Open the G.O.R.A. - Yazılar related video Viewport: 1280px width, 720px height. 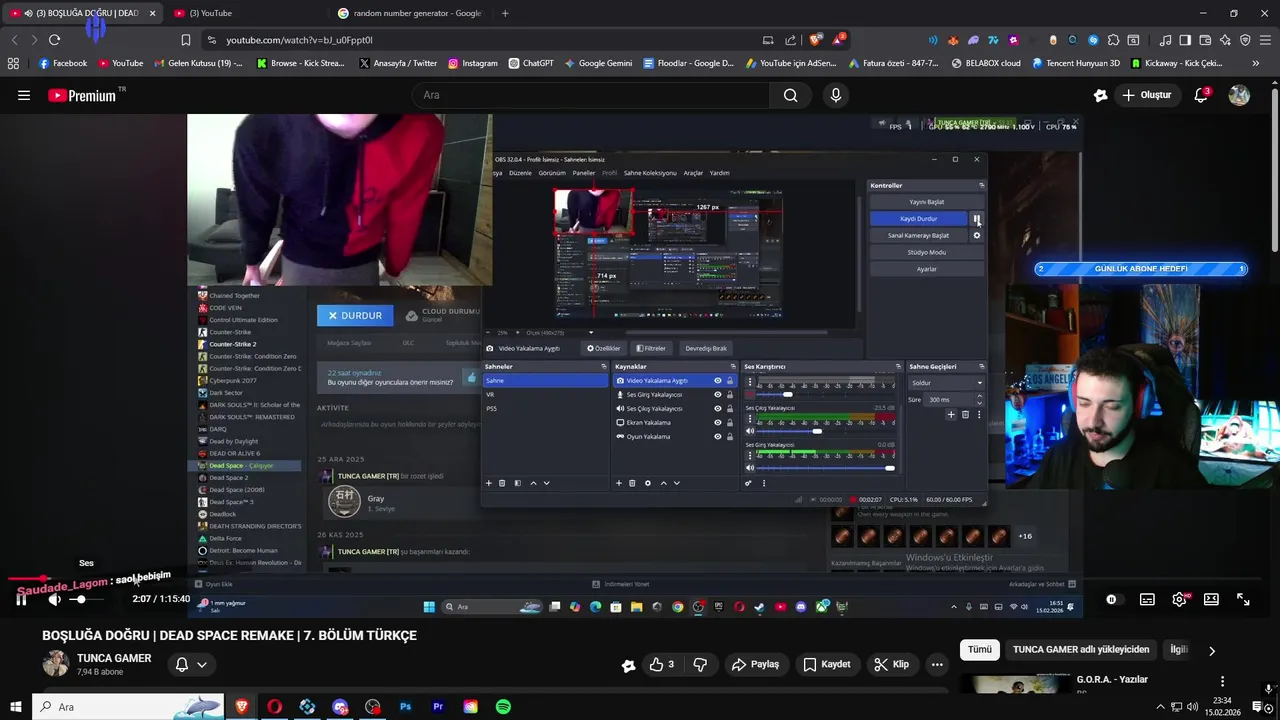(1111, 679)
